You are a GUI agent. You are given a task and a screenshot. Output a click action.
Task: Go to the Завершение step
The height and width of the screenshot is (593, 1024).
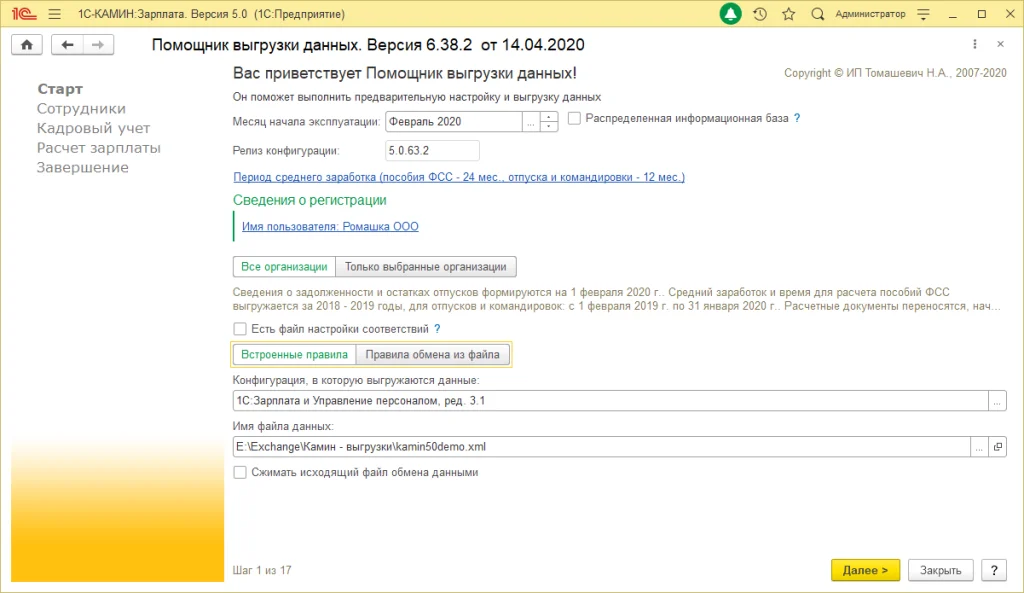[82, 167]
